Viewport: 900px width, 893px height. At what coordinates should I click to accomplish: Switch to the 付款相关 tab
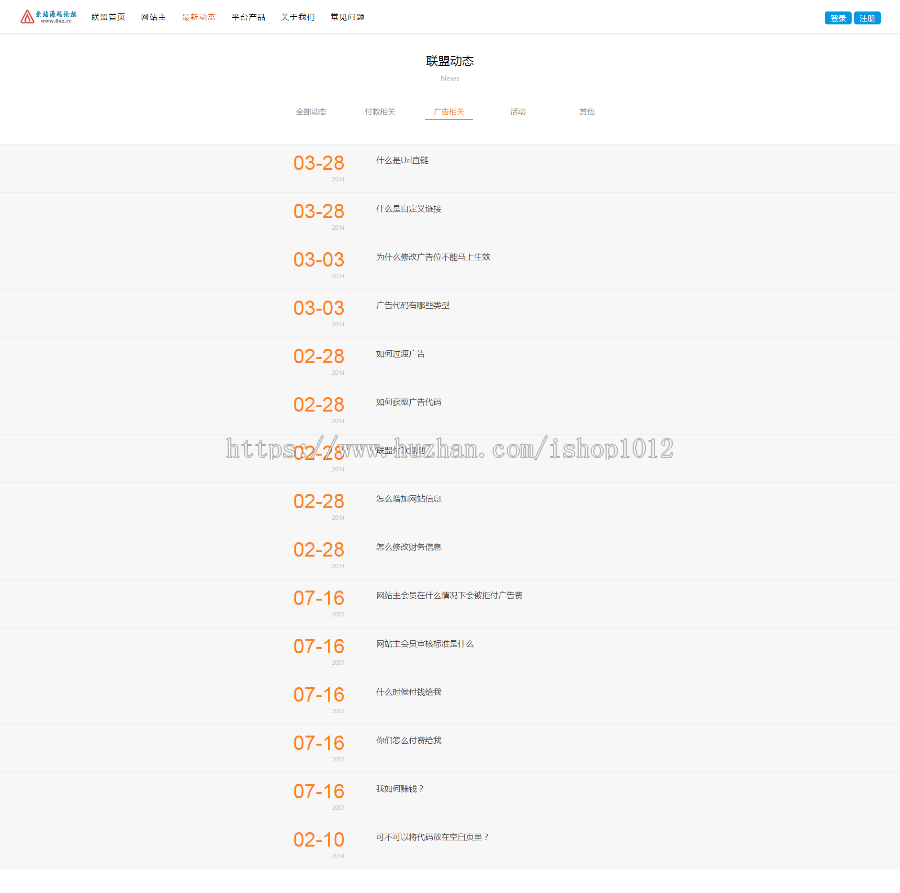[x=380, y=112]
